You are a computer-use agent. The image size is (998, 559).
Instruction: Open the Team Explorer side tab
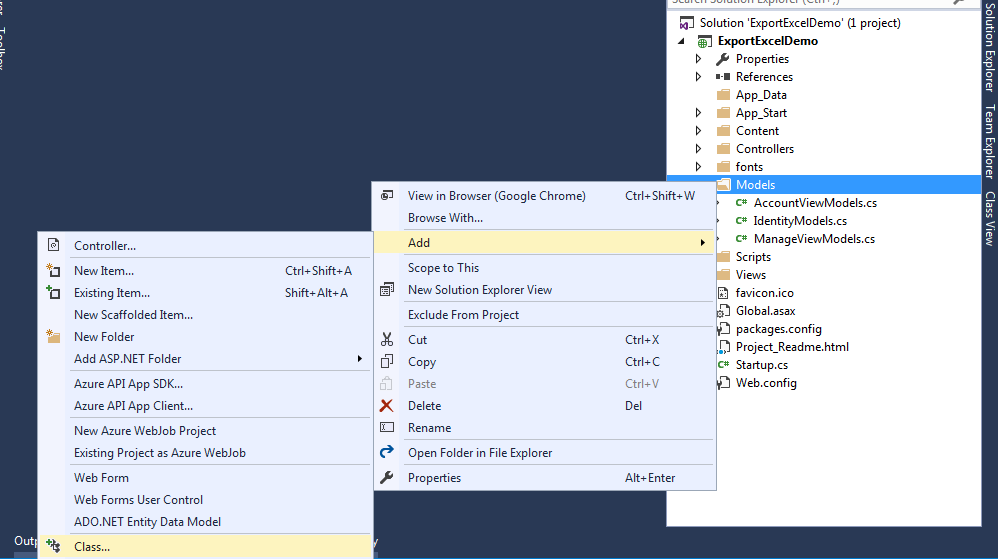click(x=990, y=141)
